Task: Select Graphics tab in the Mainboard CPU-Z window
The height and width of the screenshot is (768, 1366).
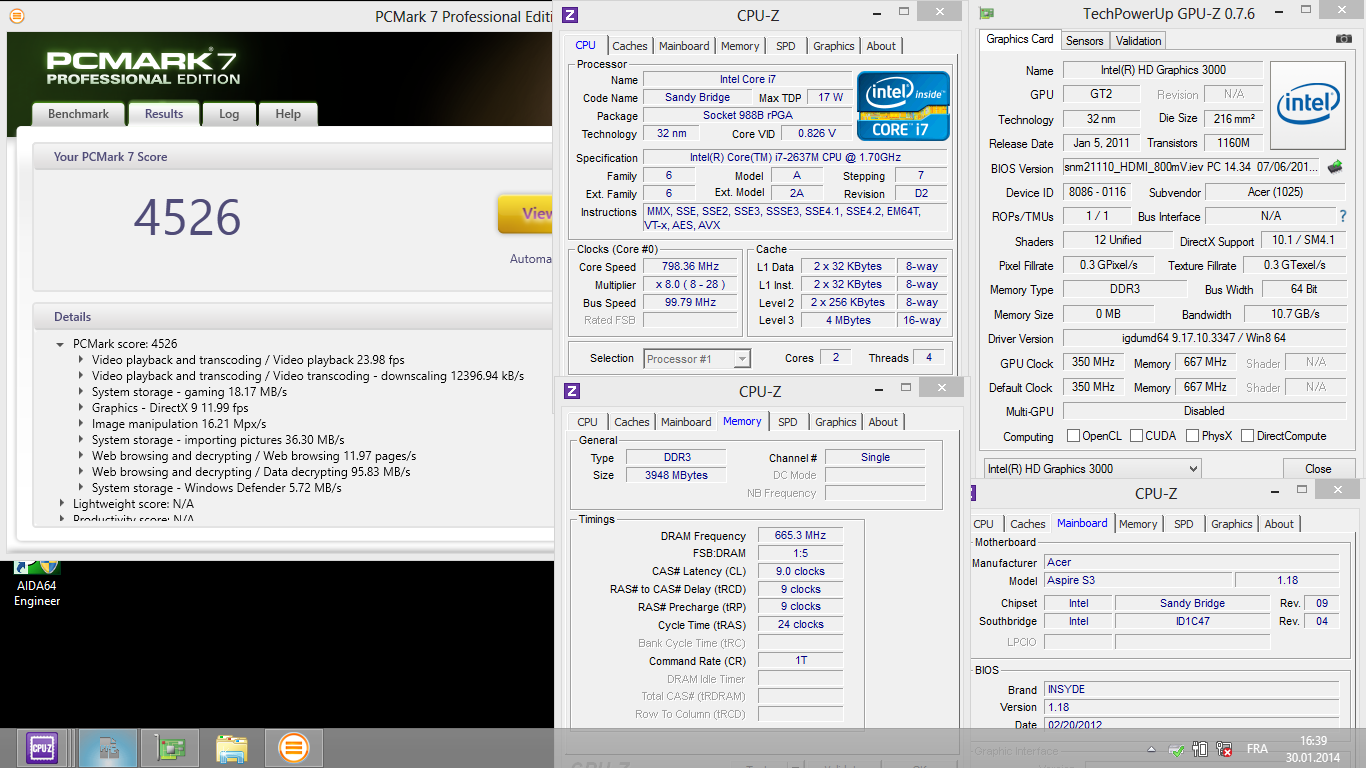Action: coord(1232,524)
